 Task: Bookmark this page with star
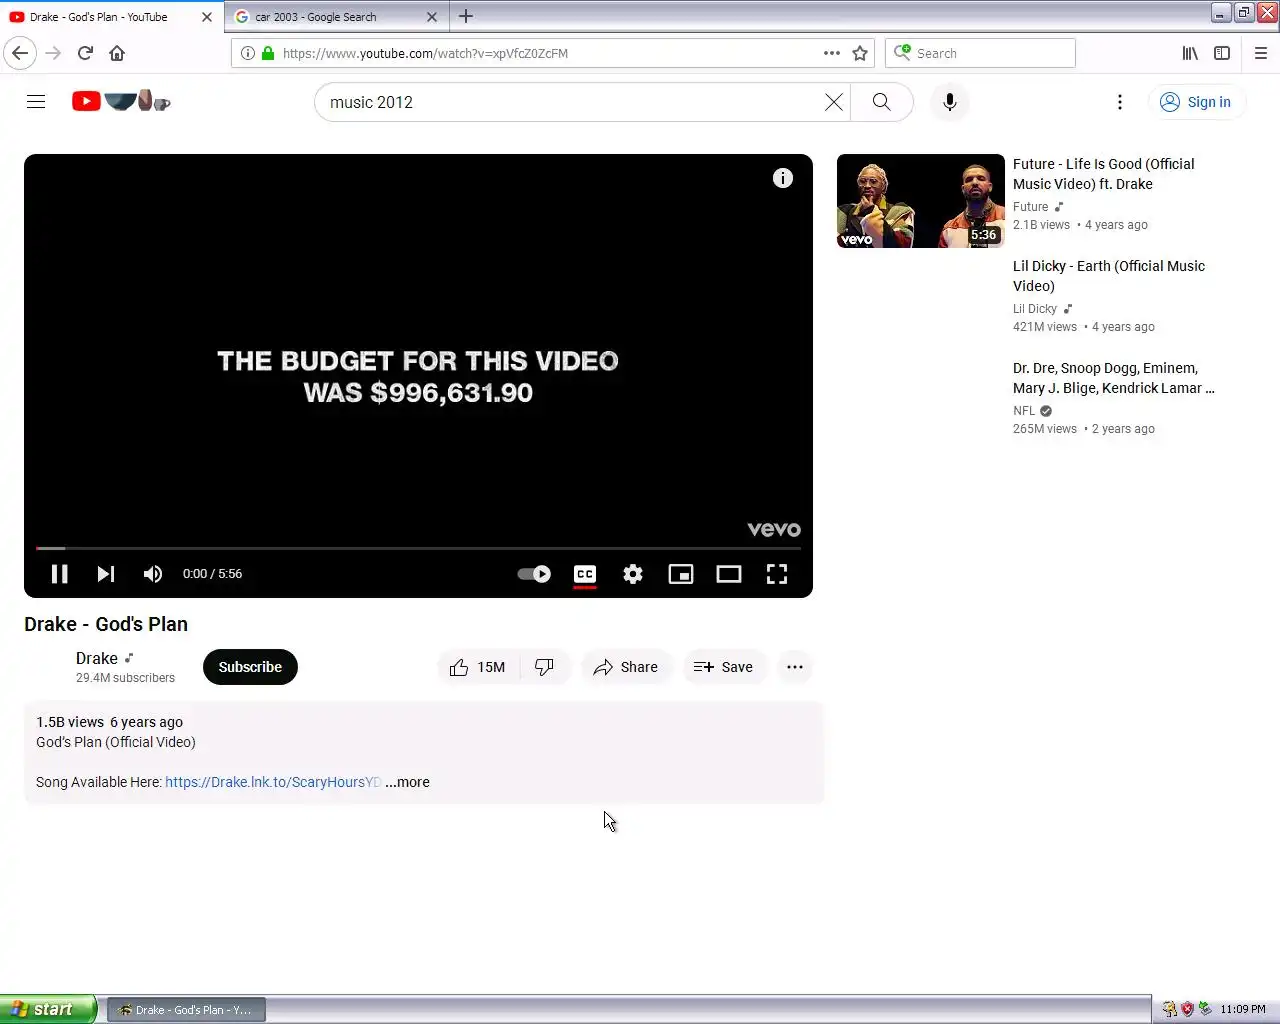tap(860, 53)
